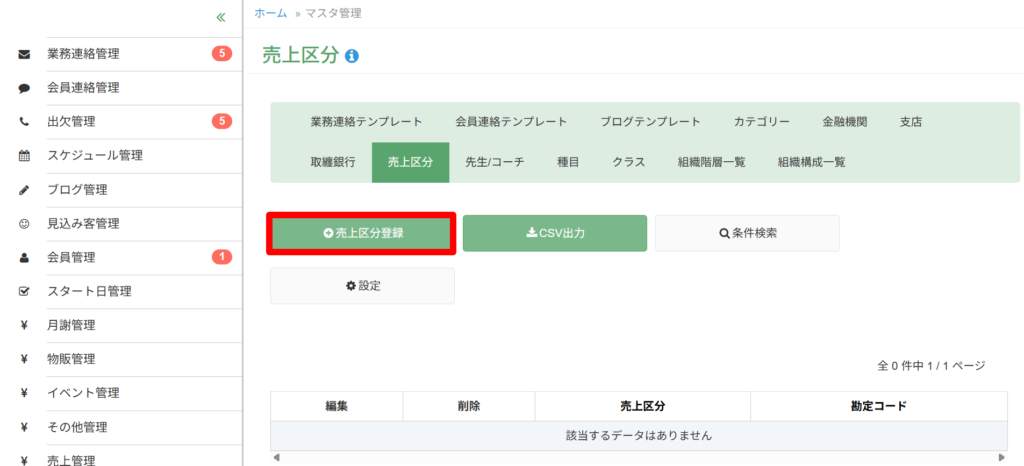
Task: Click the 売上区分登録 button
Action: pyautogui.click(x=362, y=234)
